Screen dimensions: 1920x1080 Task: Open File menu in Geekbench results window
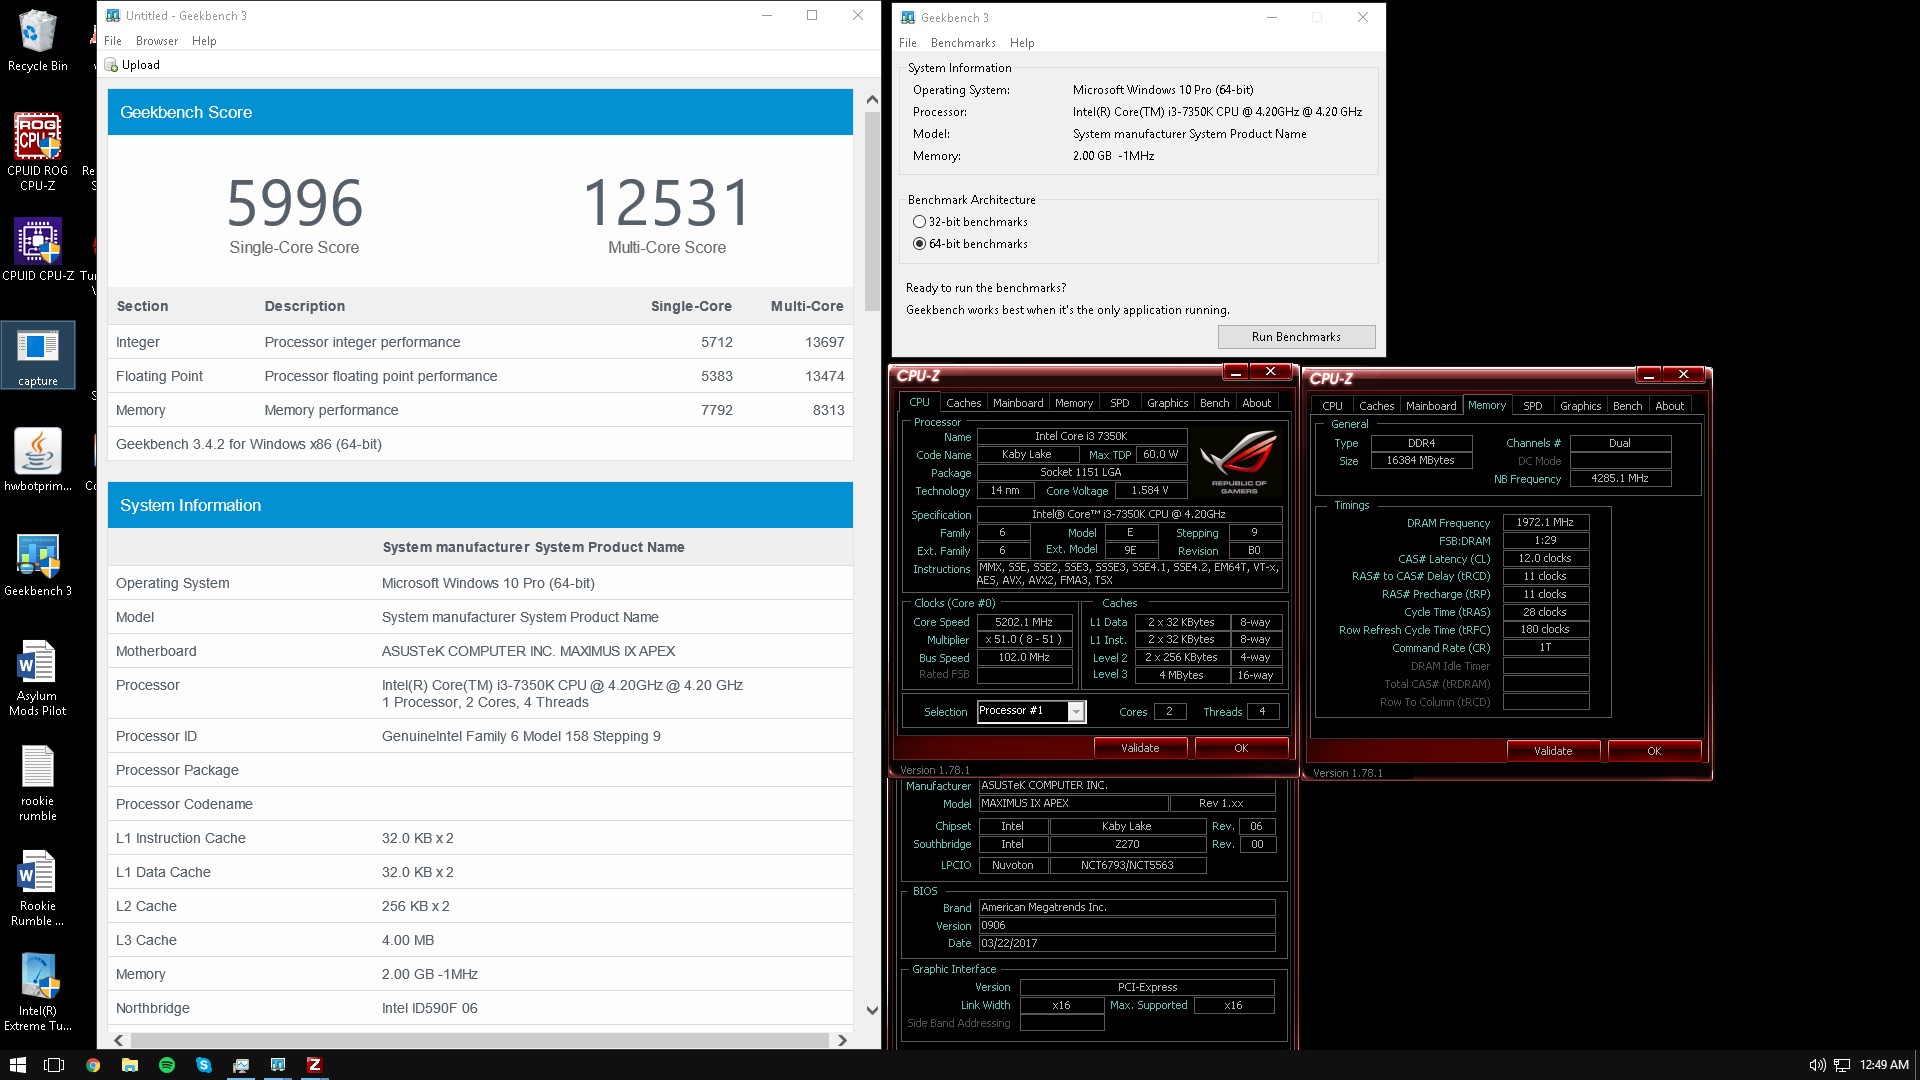(x=113, y=41)
